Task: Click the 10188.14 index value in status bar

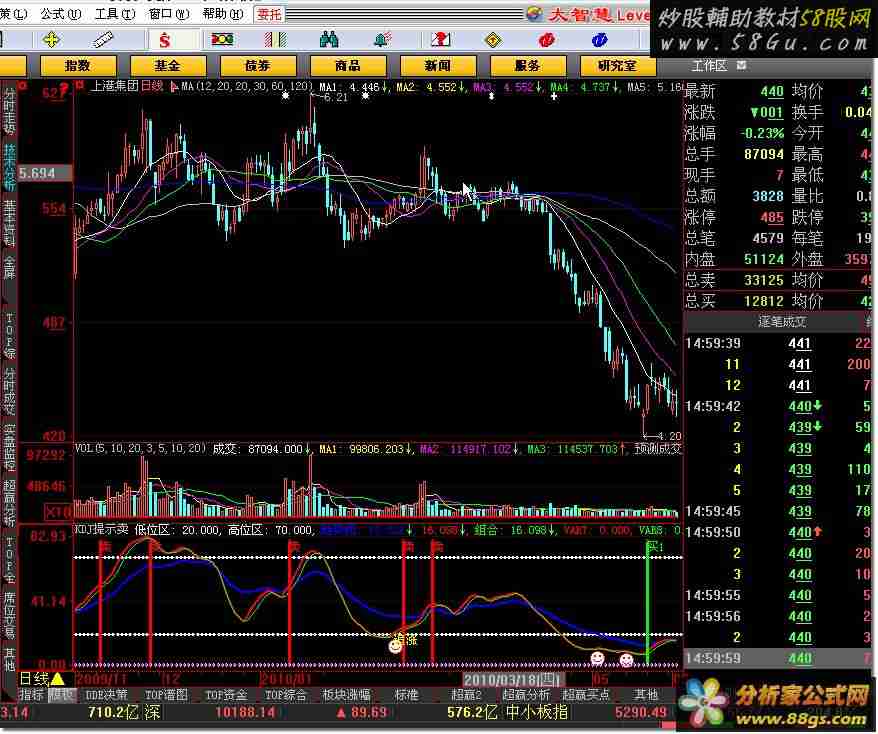Action: pyautogui.click(x=245, y=713)
